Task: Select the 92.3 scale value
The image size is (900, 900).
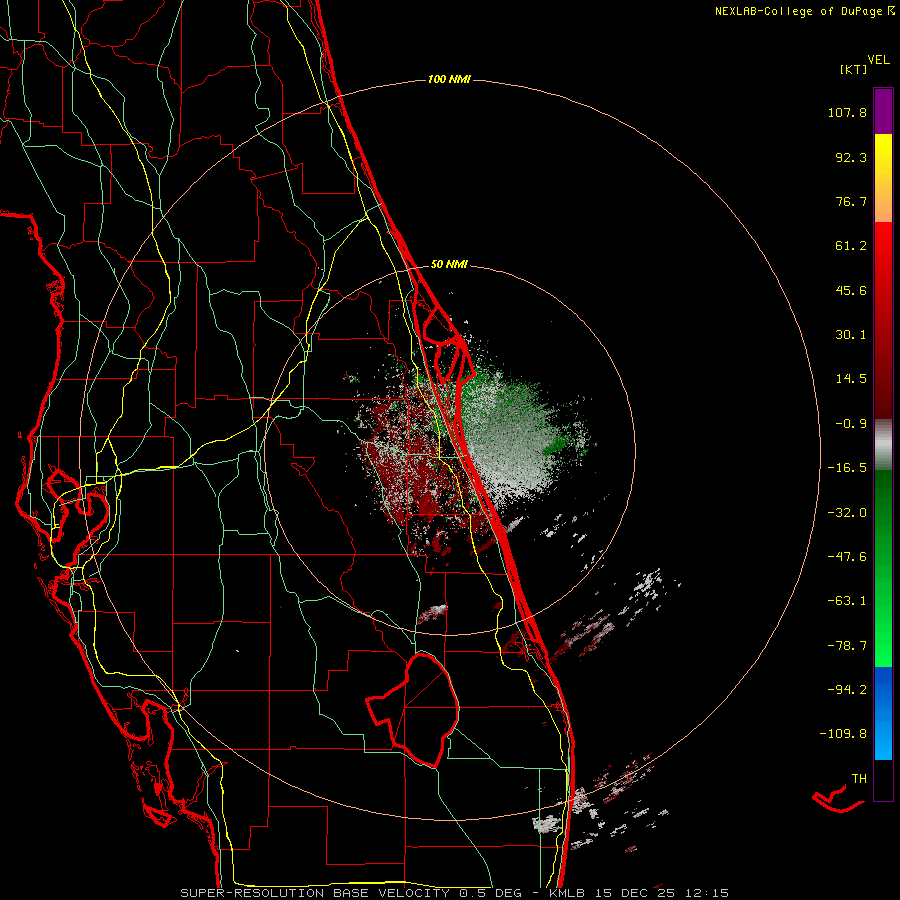Action: [851, 157]
